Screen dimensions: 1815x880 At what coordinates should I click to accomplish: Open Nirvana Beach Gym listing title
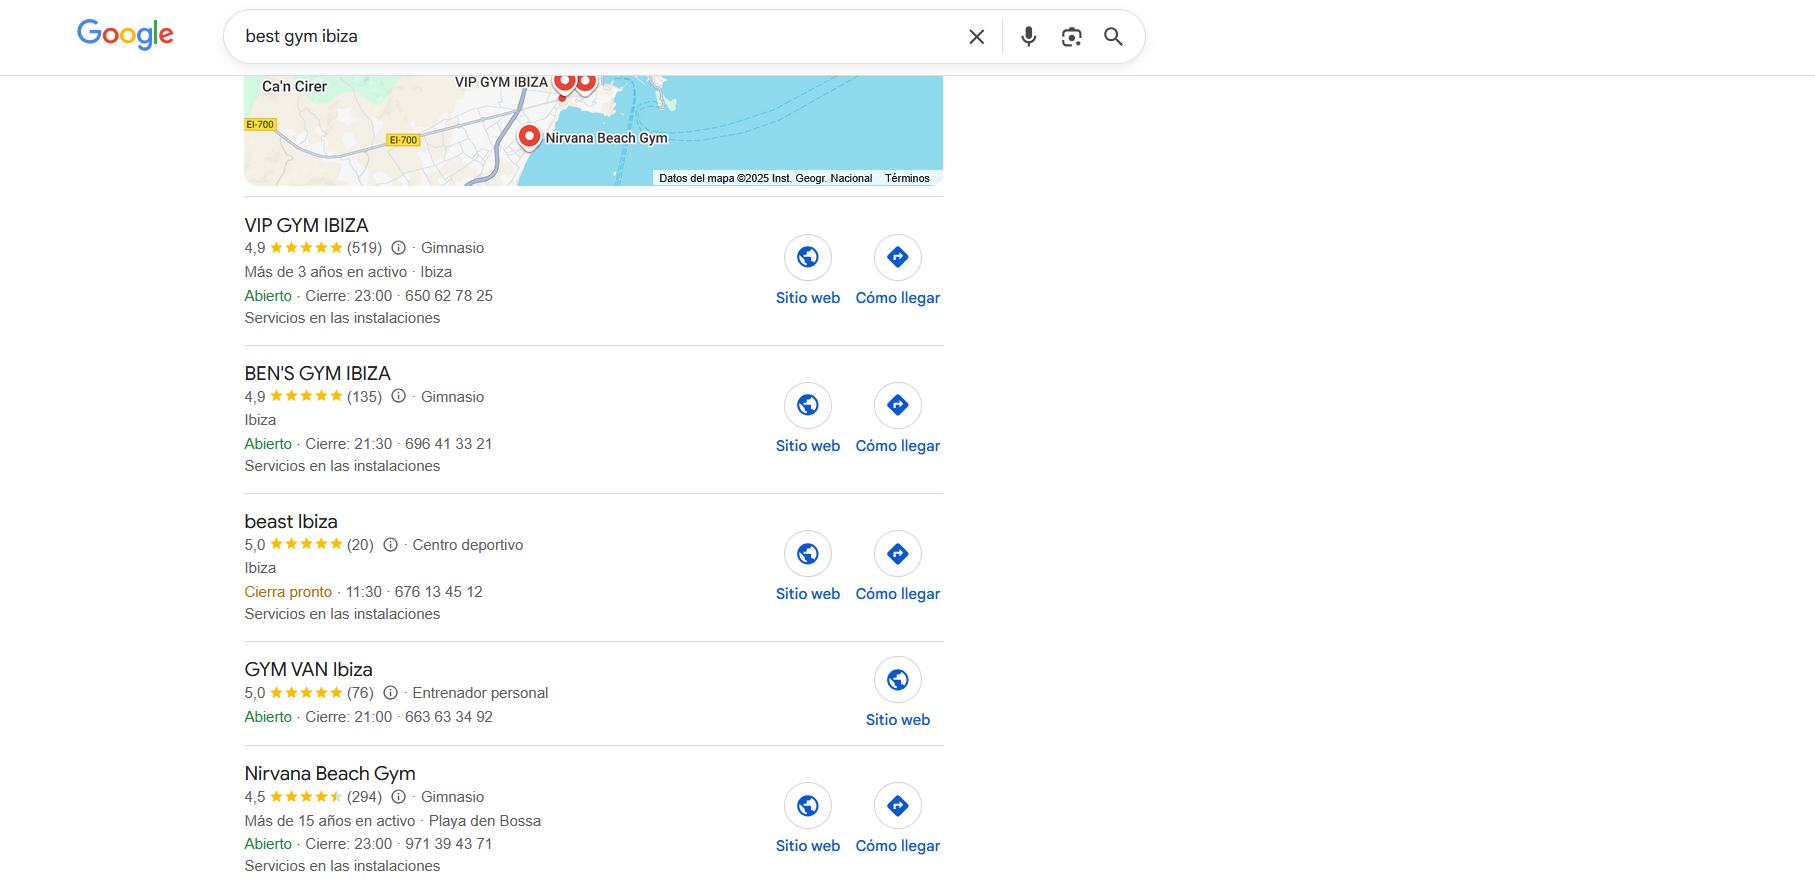[x=330, y=774]
